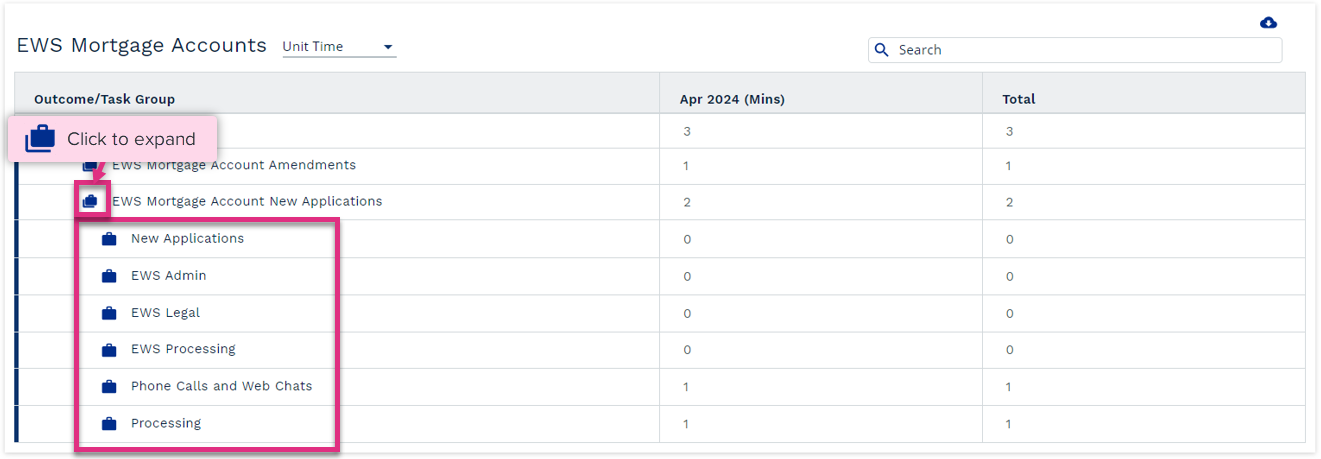Select the New Applications task group
The image size is (1321, 459).
pos(187,239)
